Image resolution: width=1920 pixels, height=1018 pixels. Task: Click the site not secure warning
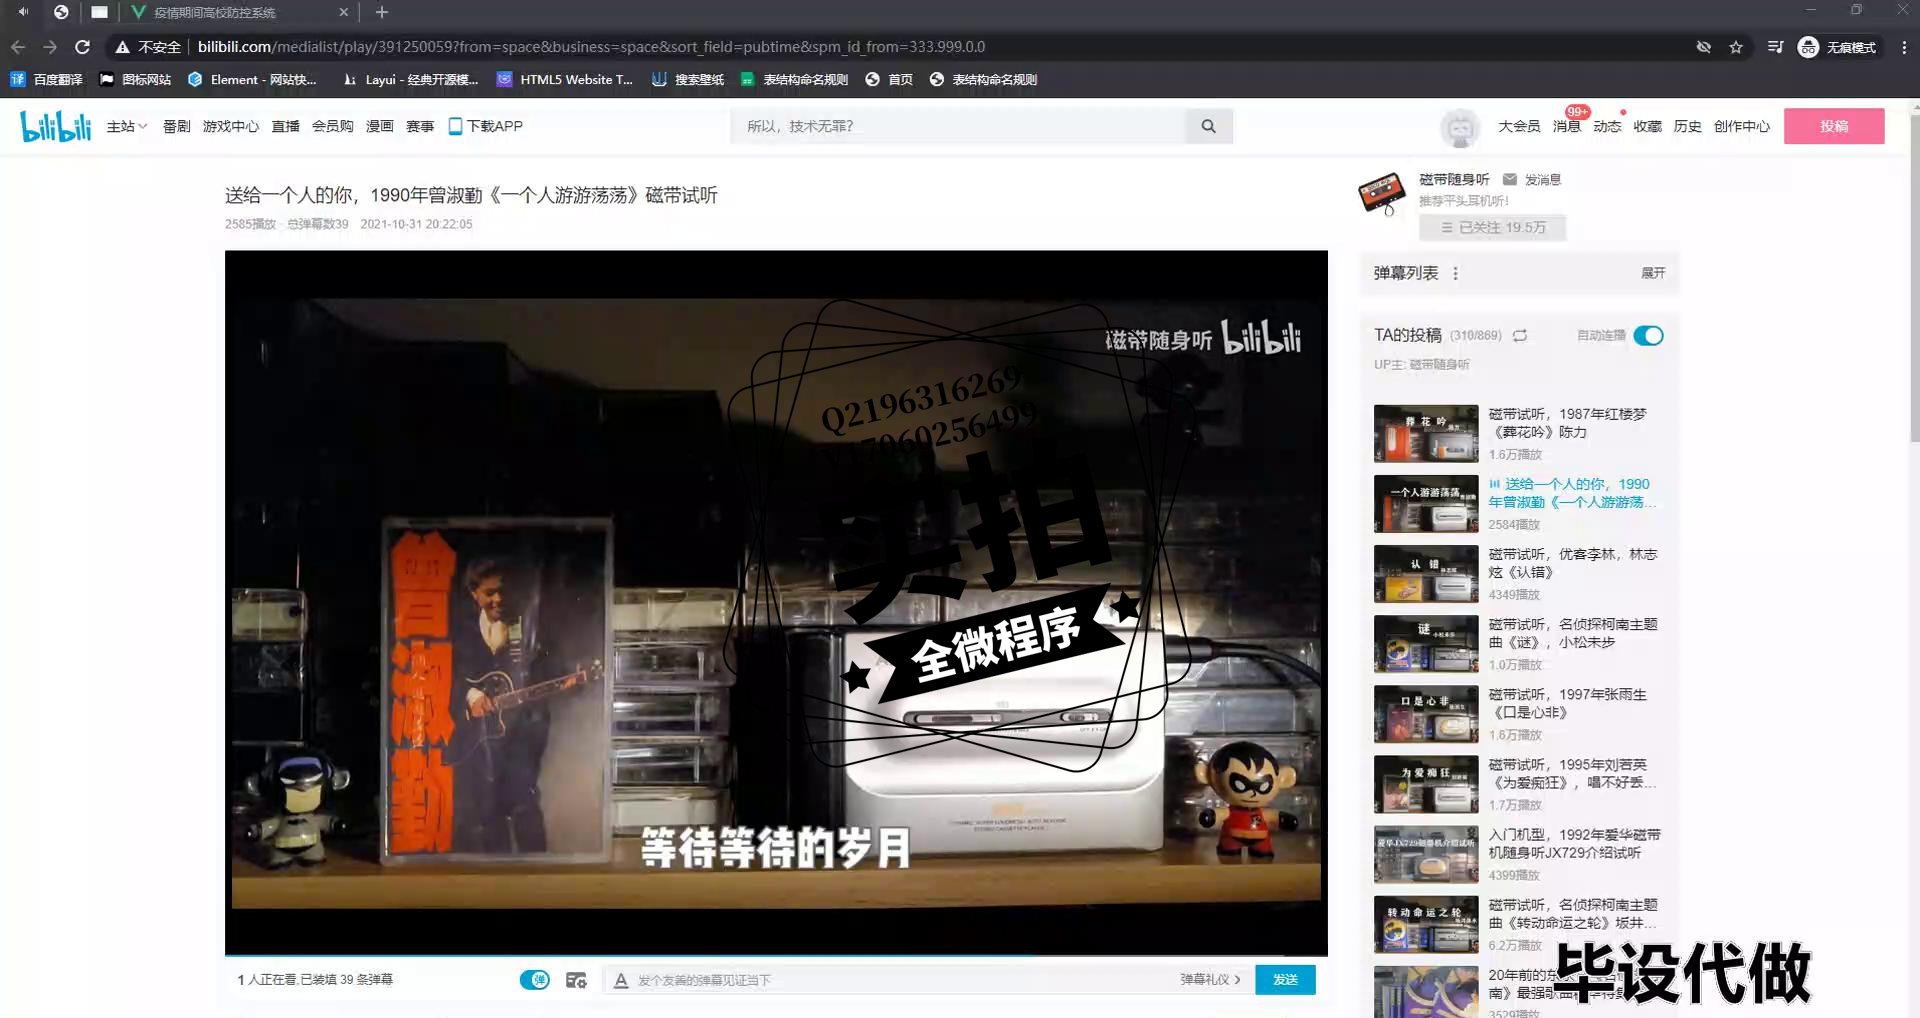[148, 47]
